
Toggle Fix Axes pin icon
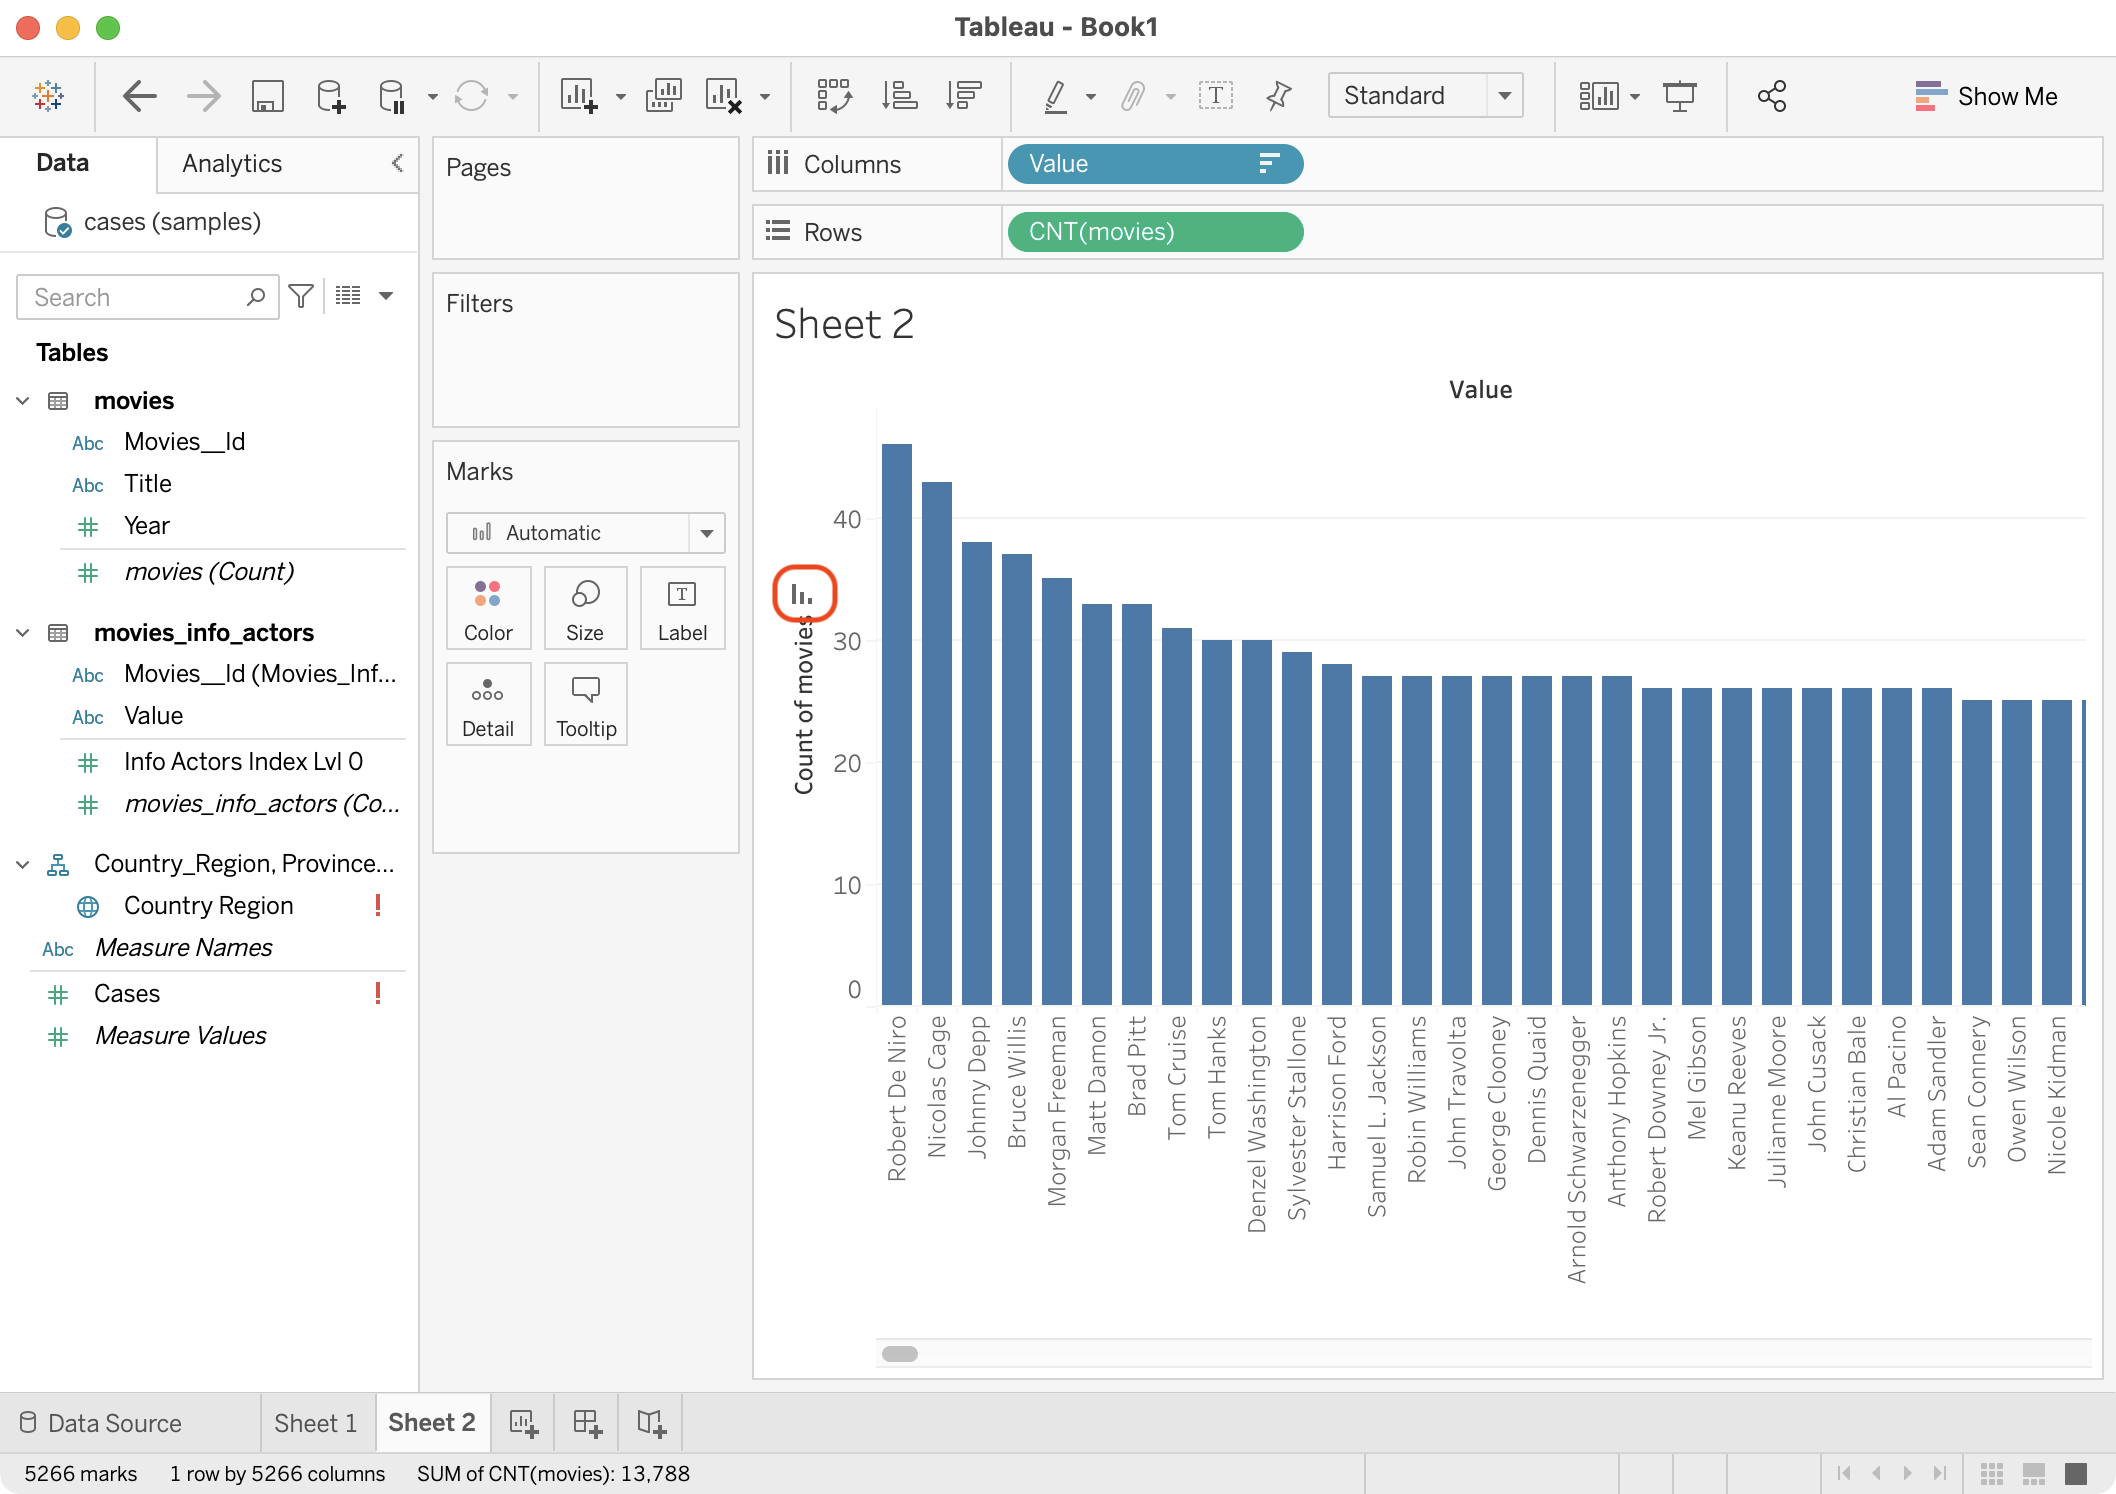(x=1278, y=96)
